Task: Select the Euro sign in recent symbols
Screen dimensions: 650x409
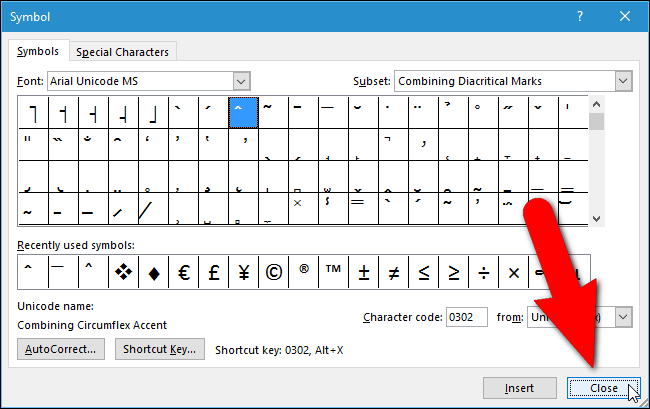Action: point(183,272)
